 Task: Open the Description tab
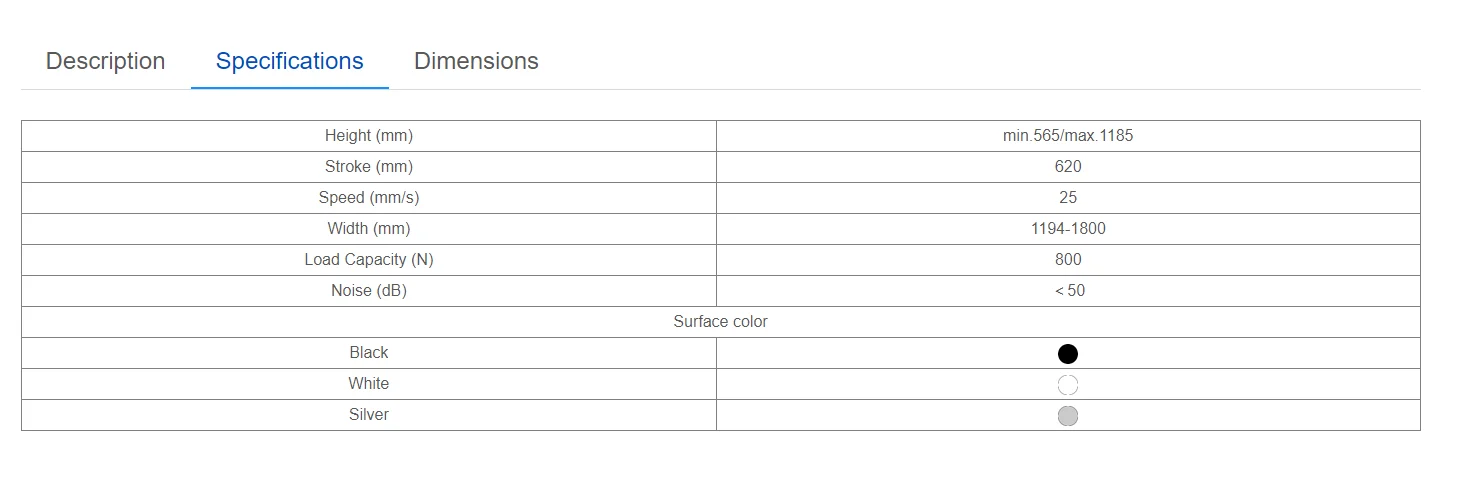[x=105, y=61]
